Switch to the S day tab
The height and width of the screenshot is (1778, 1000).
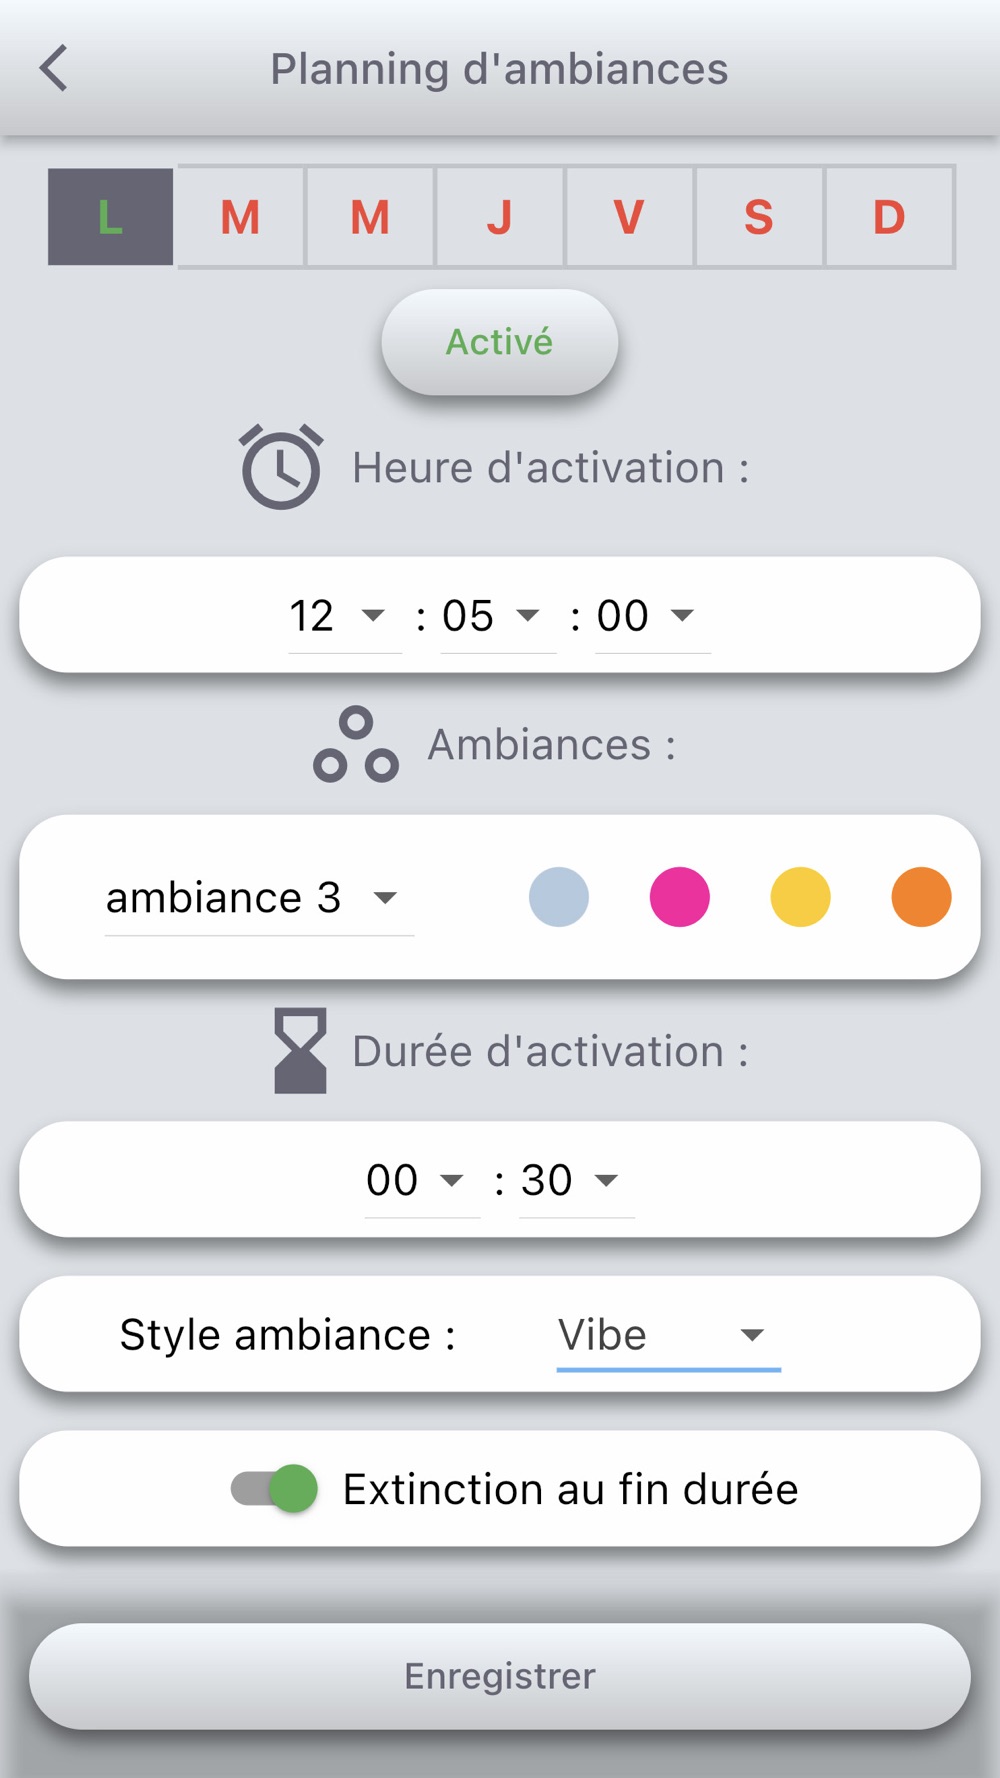[759, 217]
